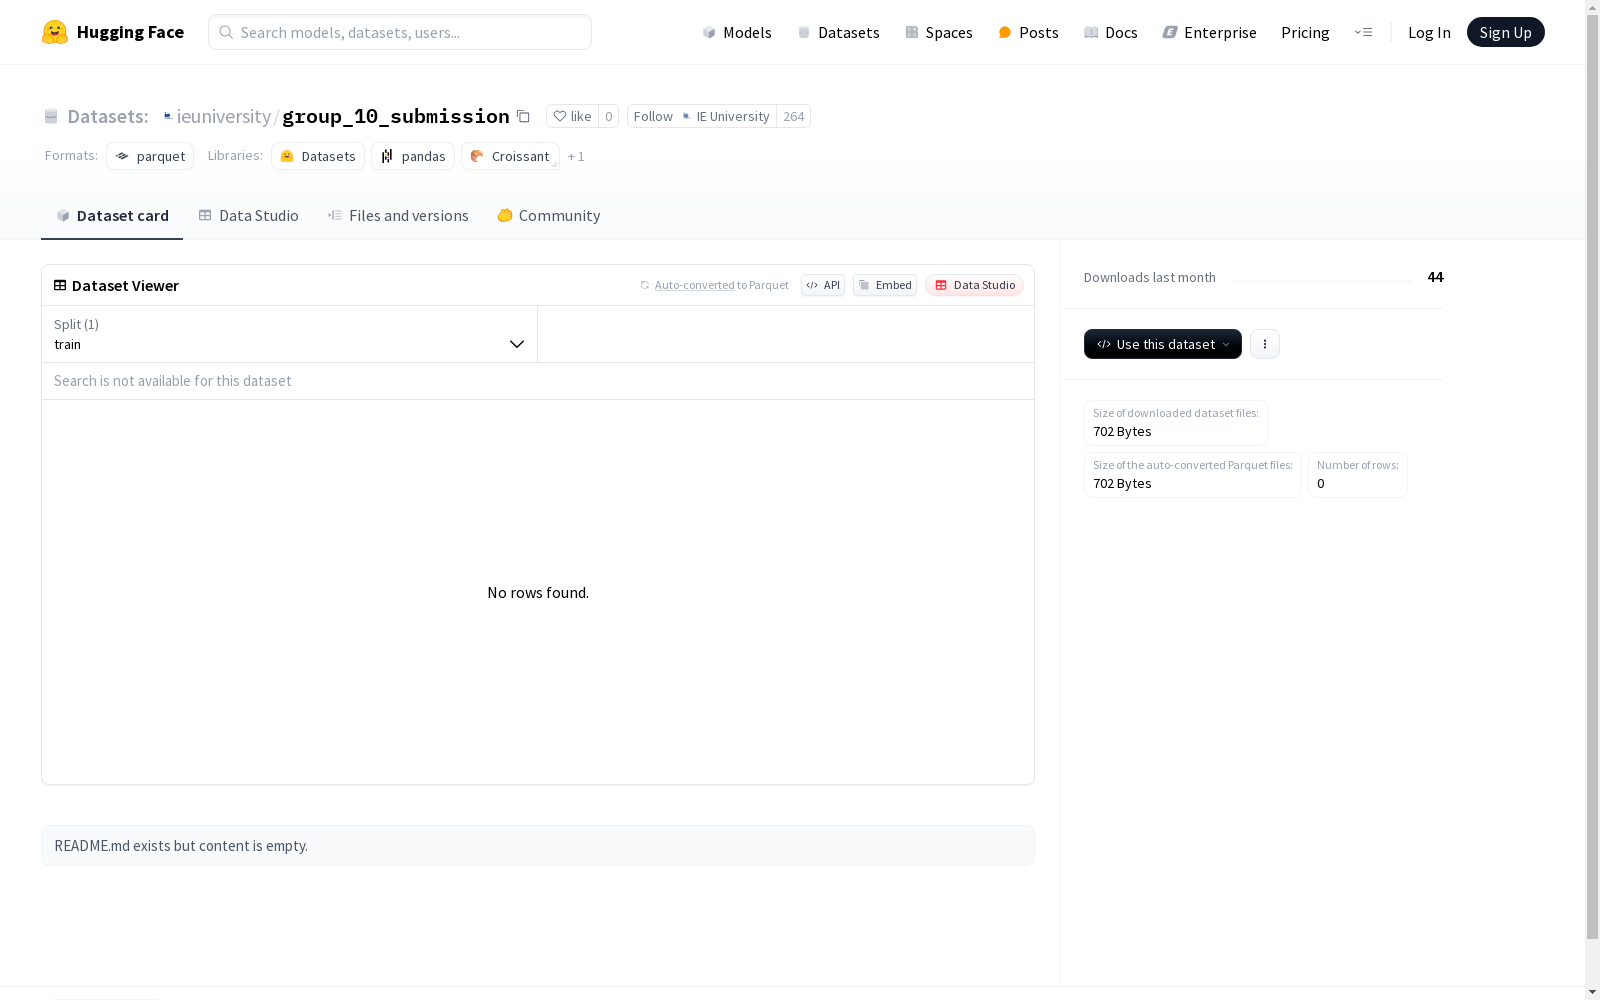Click the downloaded files size 702 Bytes
This screenshot has height=1000, width=1600.
[x=1122, y=431]
